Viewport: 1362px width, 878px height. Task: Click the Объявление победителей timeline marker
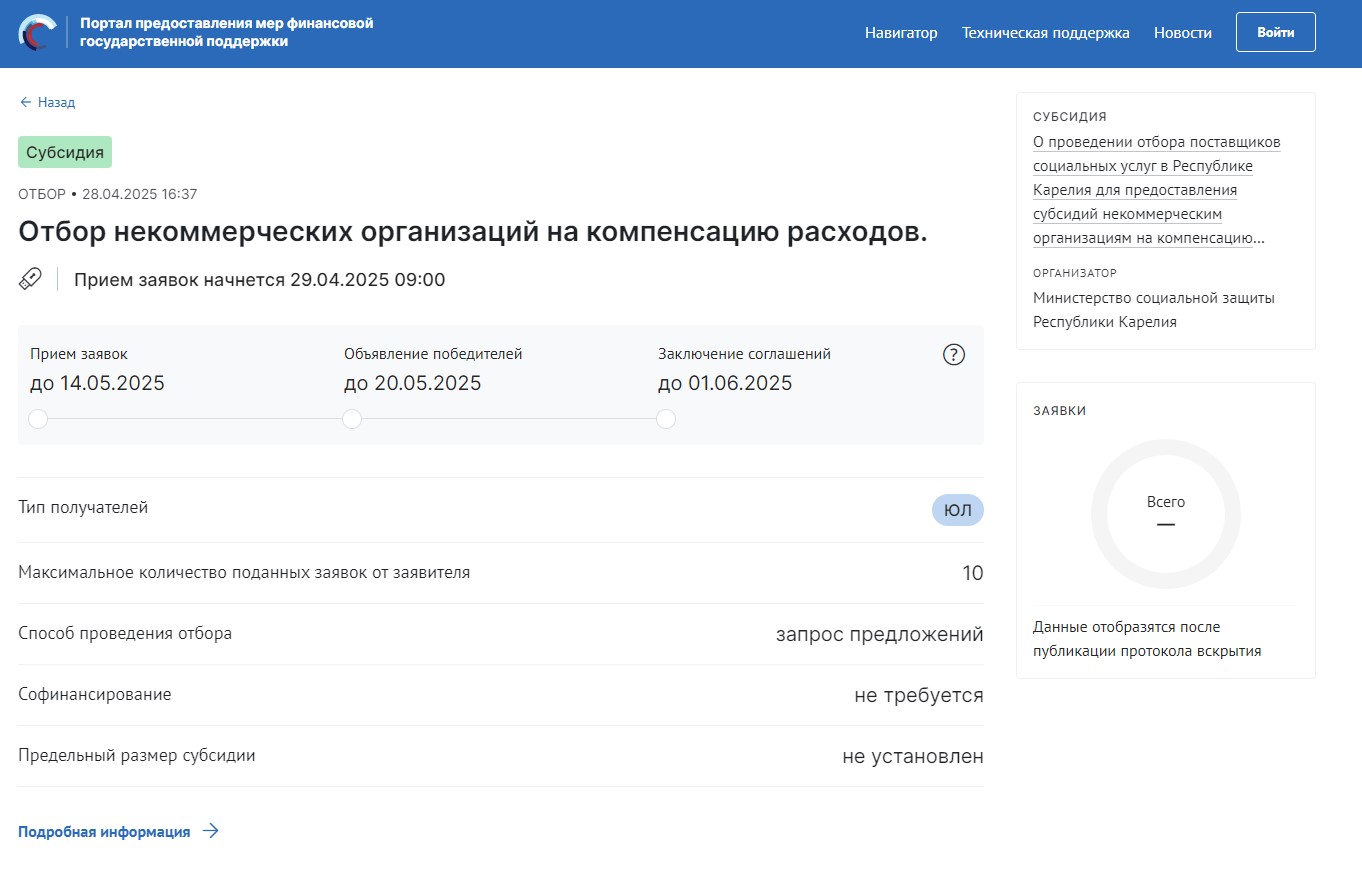pos(352,419)
